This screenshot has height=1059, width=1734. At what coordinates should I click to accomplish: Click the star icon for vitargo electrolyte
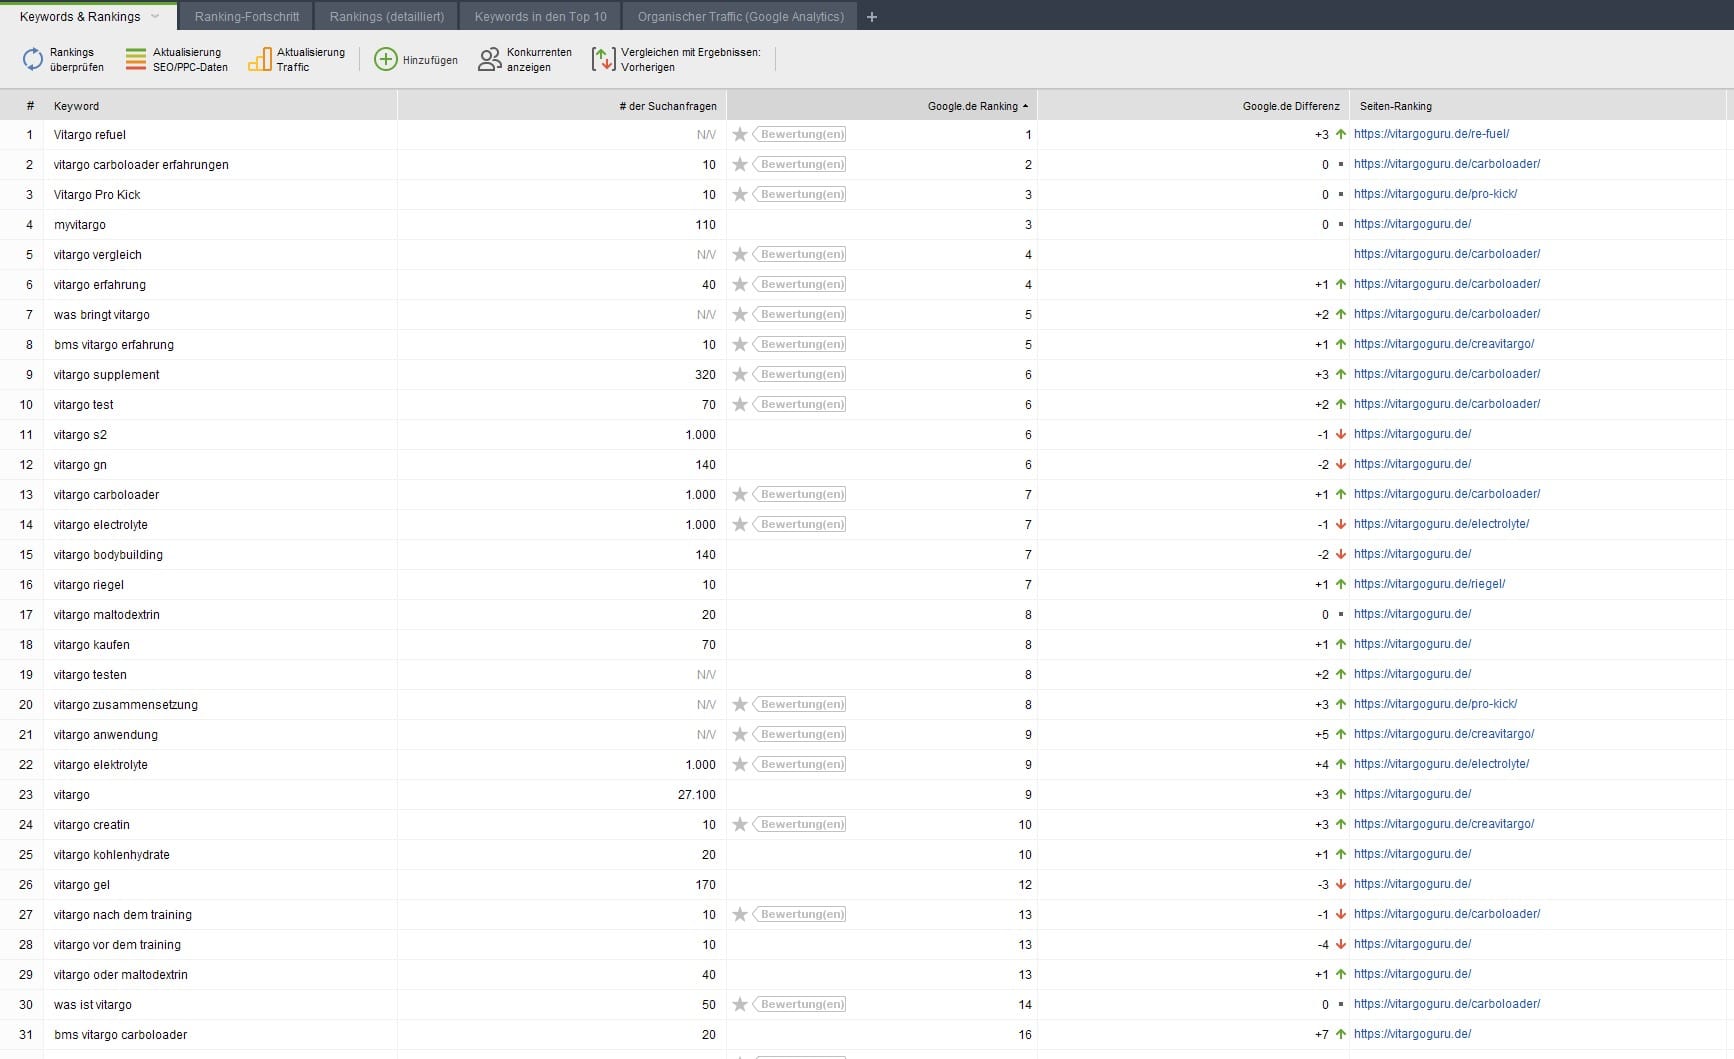point(740,524)
